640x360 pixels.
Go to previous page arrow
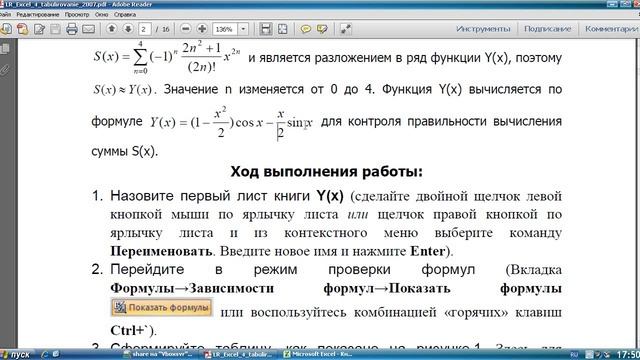coord(111,29)
